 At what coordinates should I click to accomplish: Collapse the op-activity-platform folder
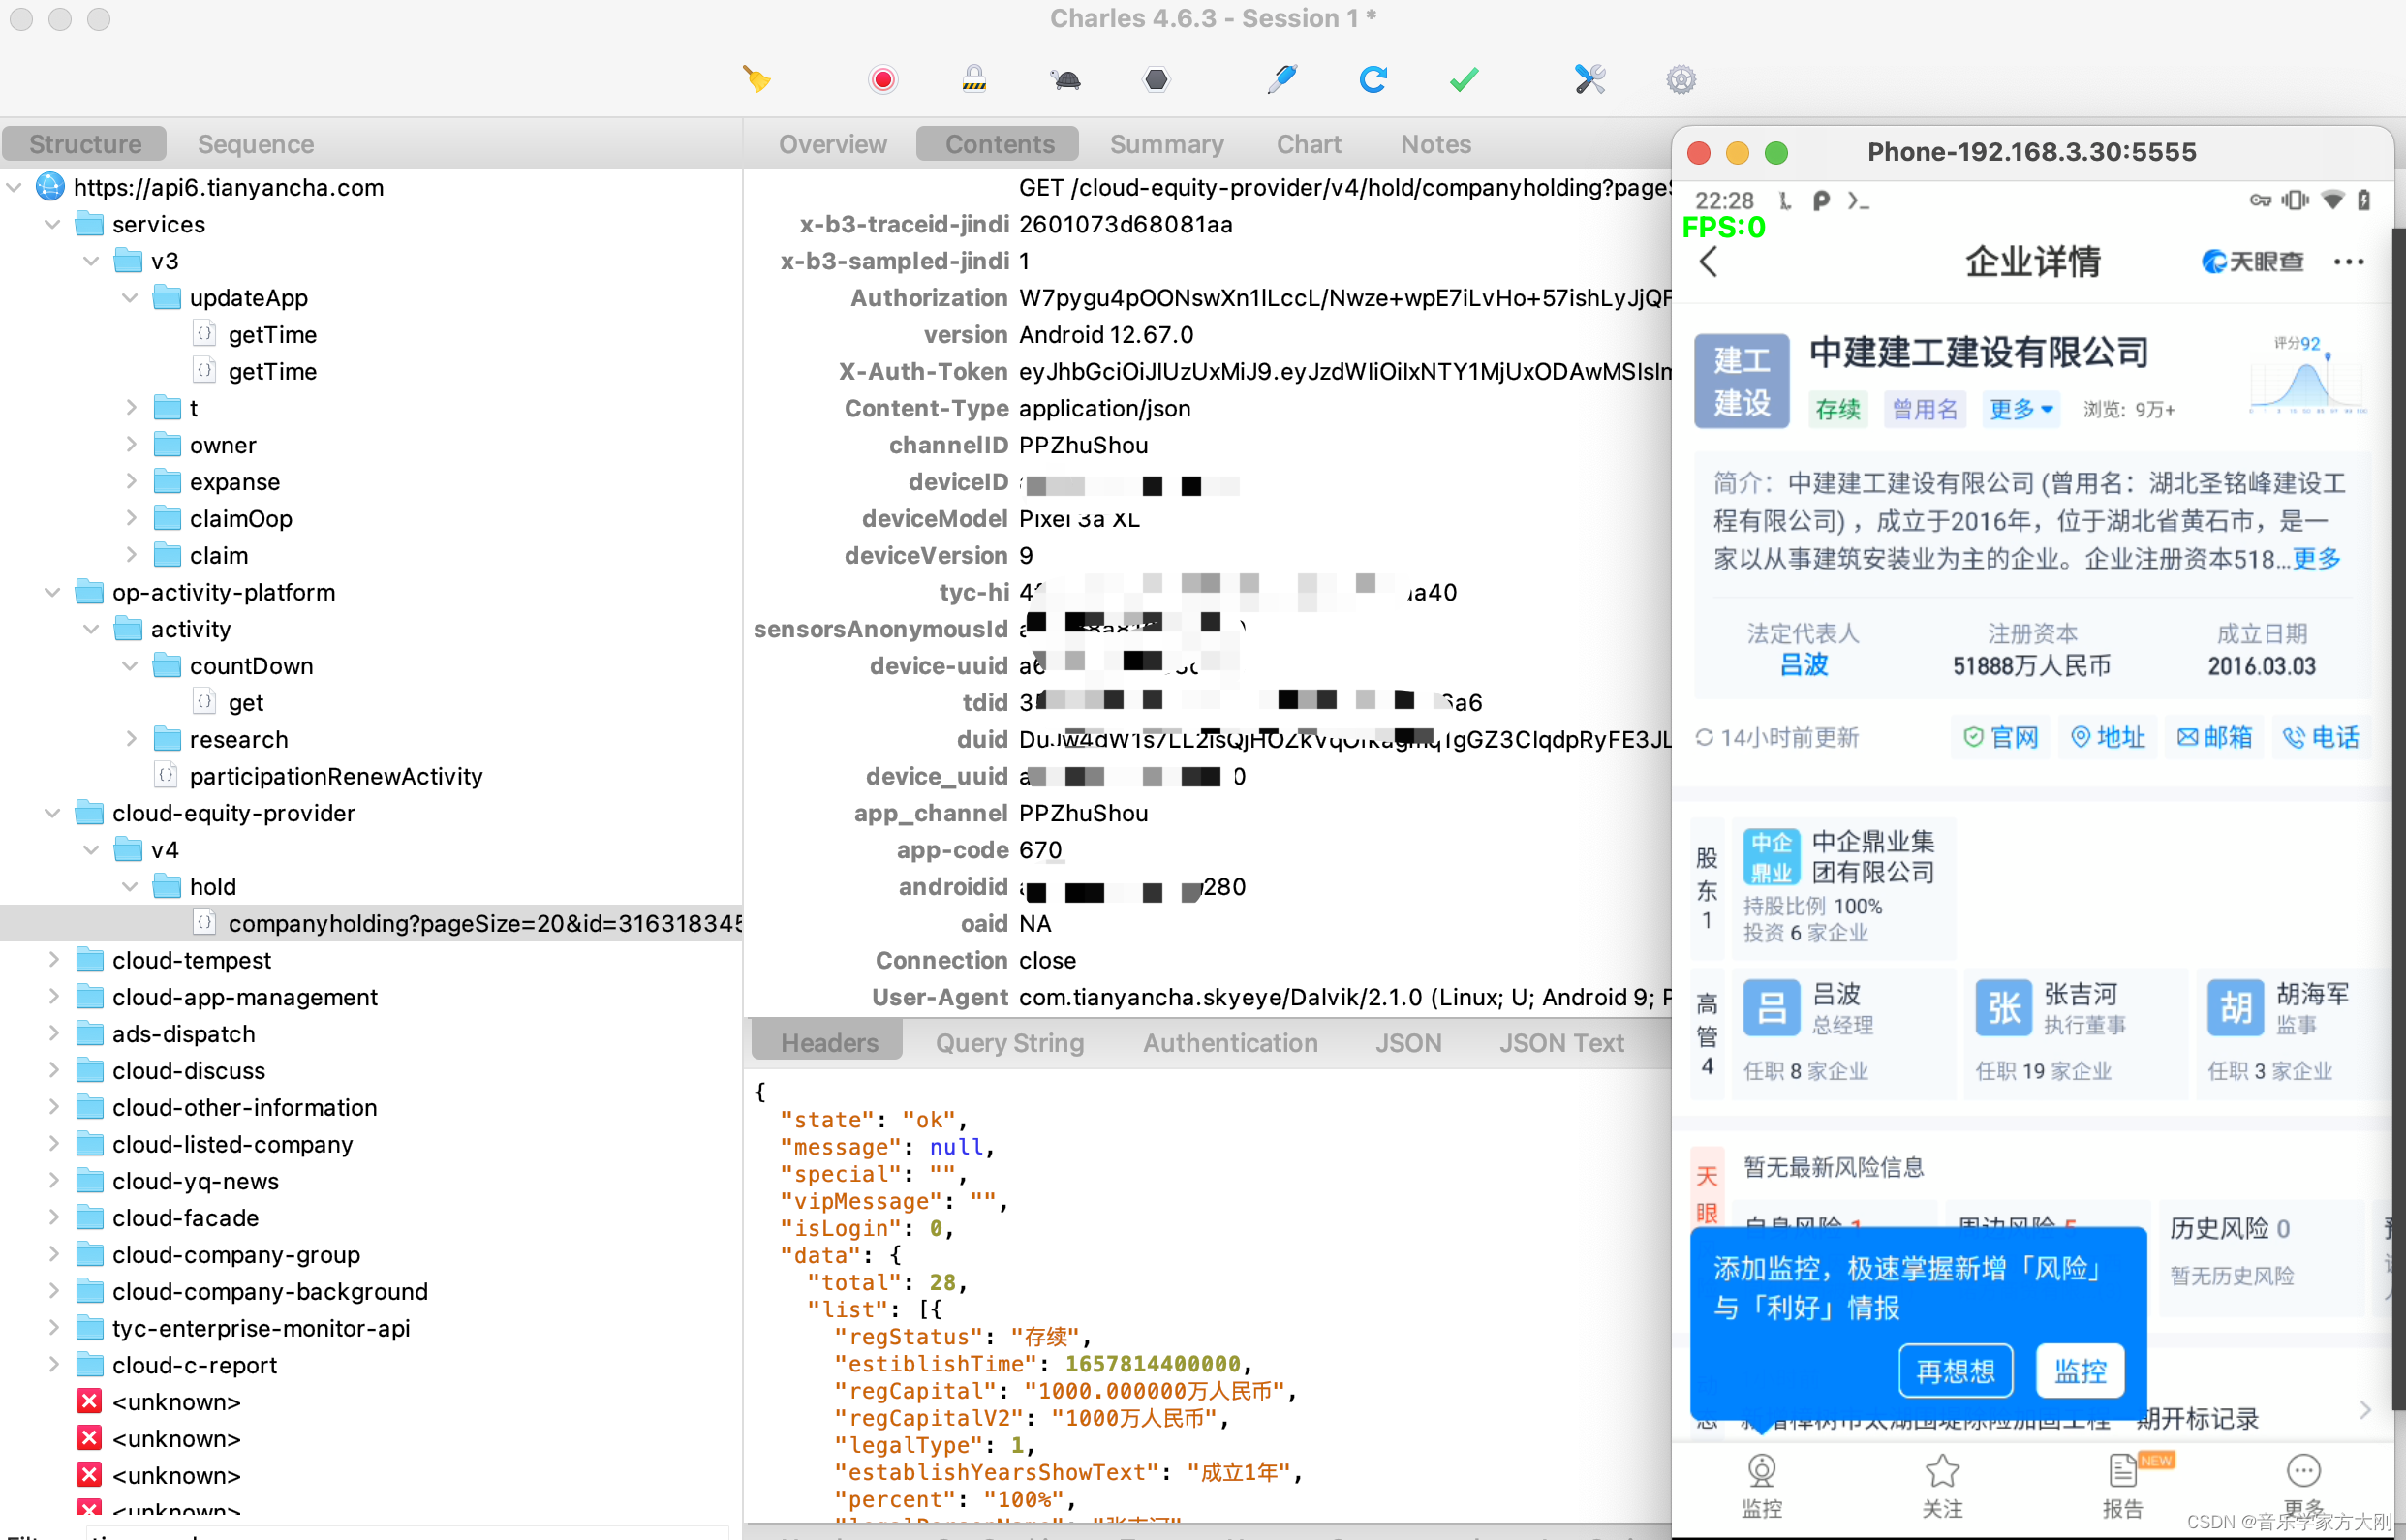click(52, 592)
